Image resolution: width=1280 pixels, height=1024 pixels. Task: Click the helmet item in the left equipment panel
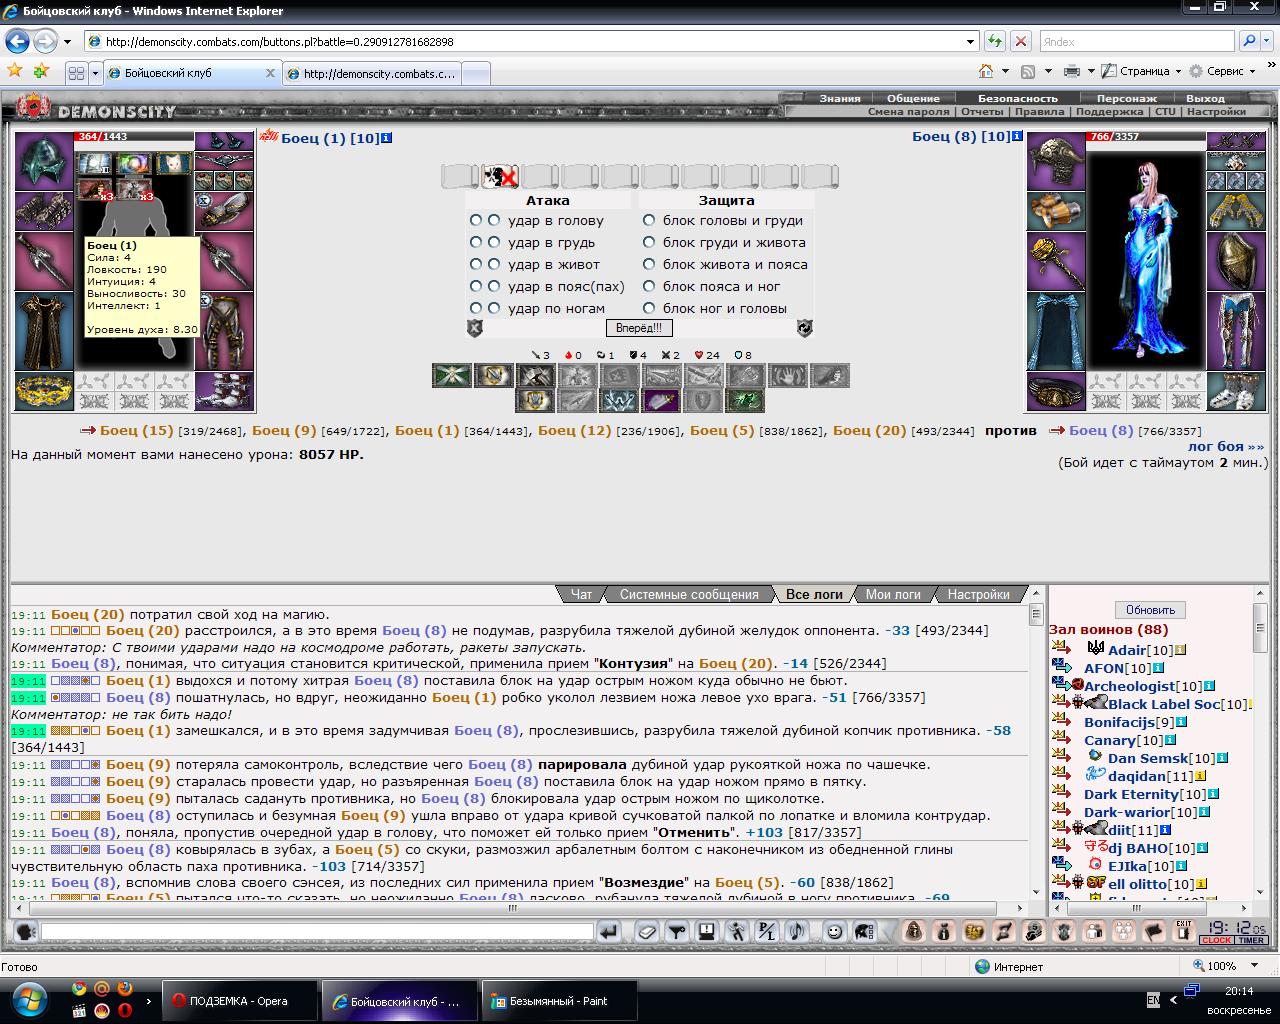[x=43, y=161]
